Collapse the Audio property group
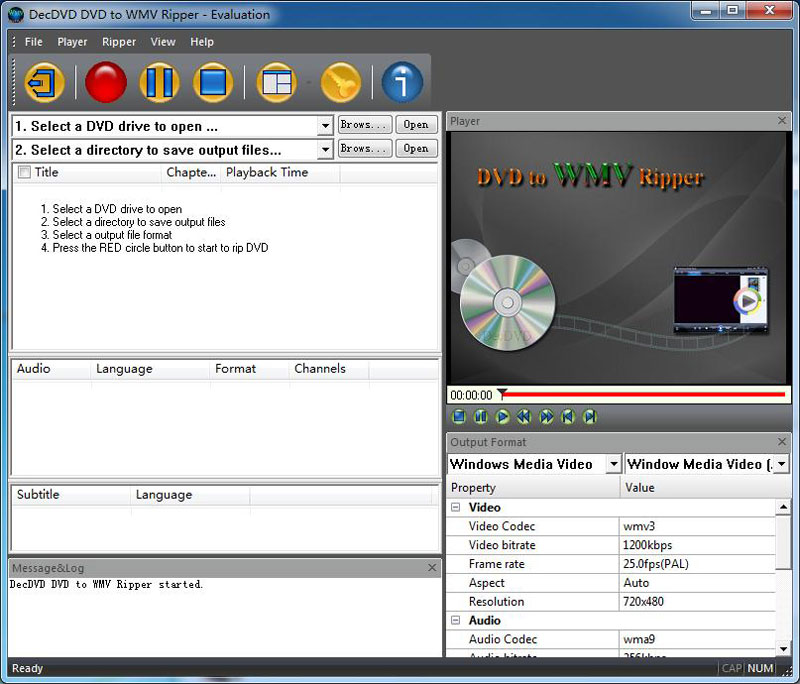 coord(456,621)
